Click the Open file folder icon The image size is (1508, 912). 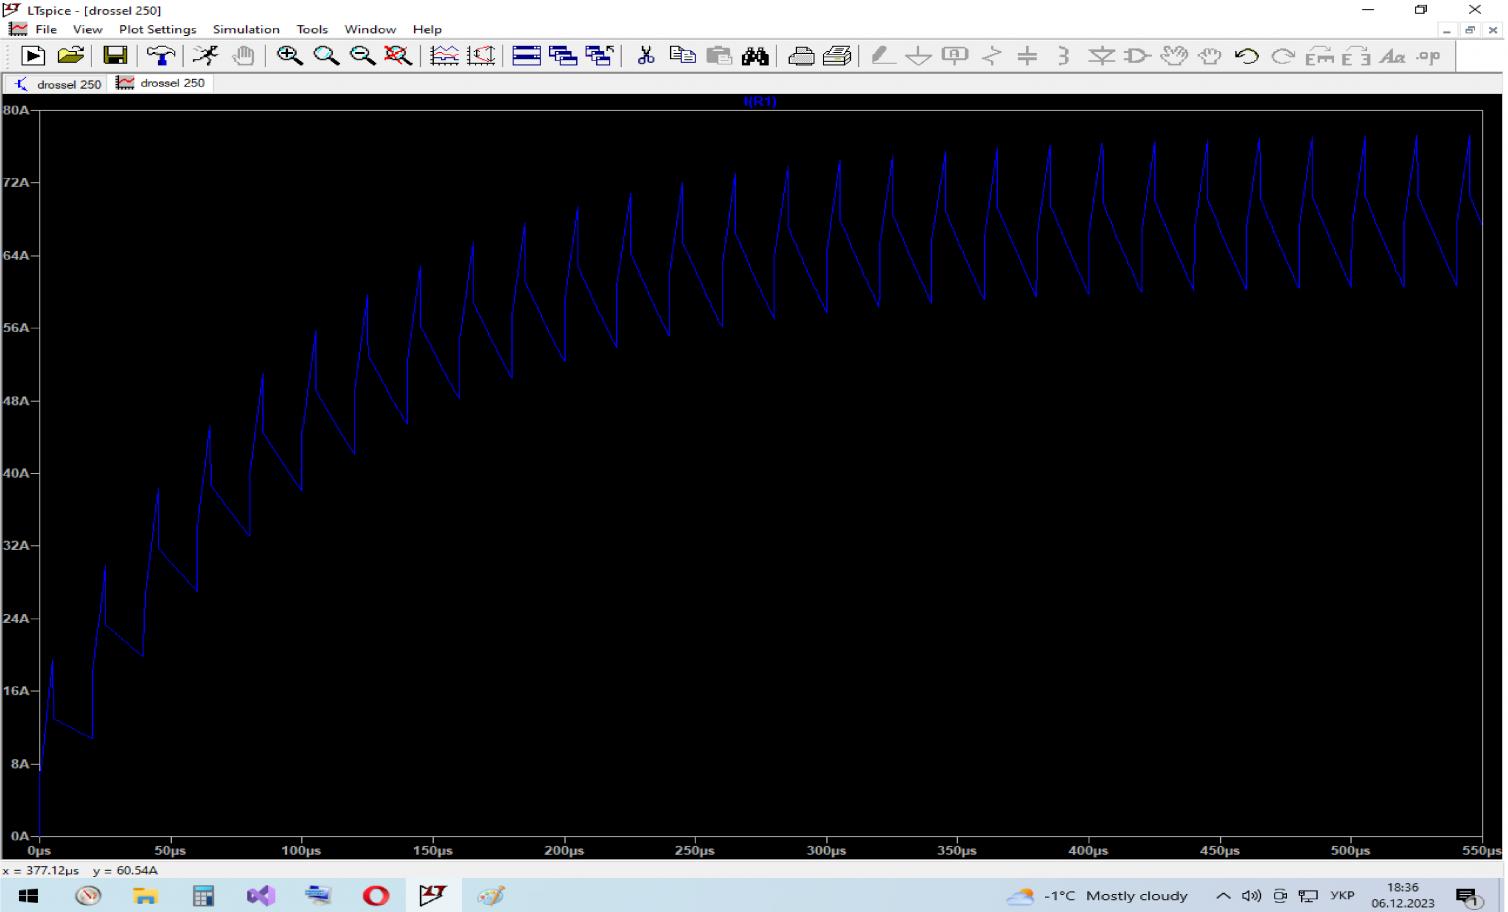70,56
